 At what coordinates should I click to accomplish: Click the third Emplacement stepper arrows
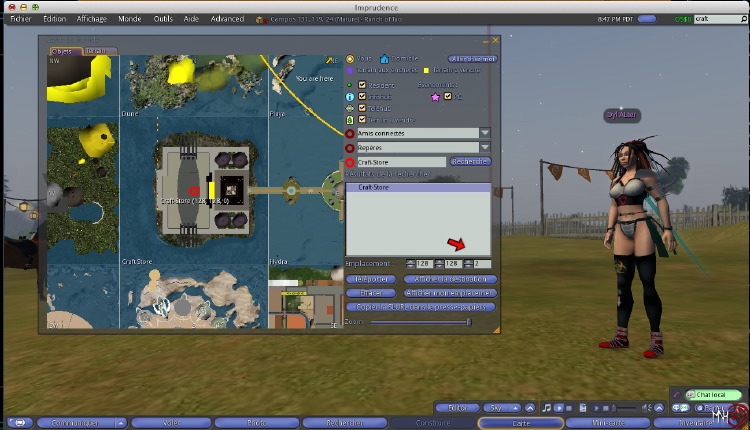point(468,264)
